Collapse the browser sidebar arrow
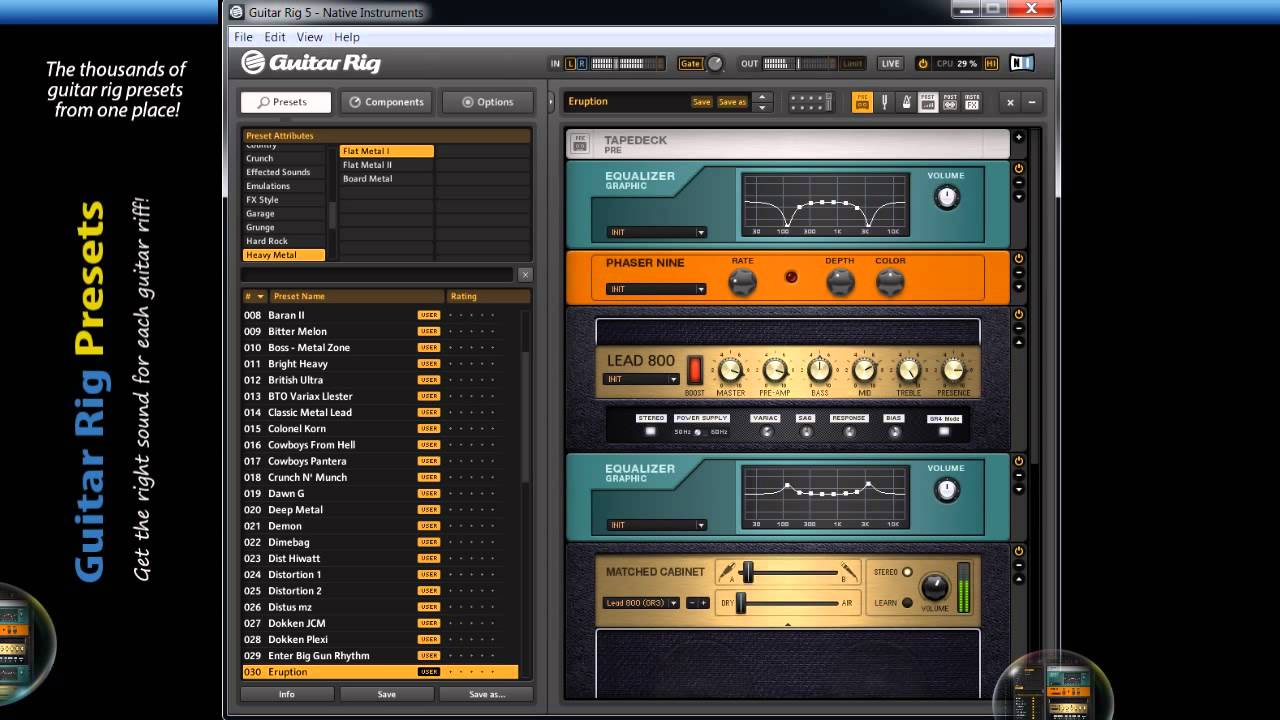The image size is (1280, 720). tap(550, 102)
